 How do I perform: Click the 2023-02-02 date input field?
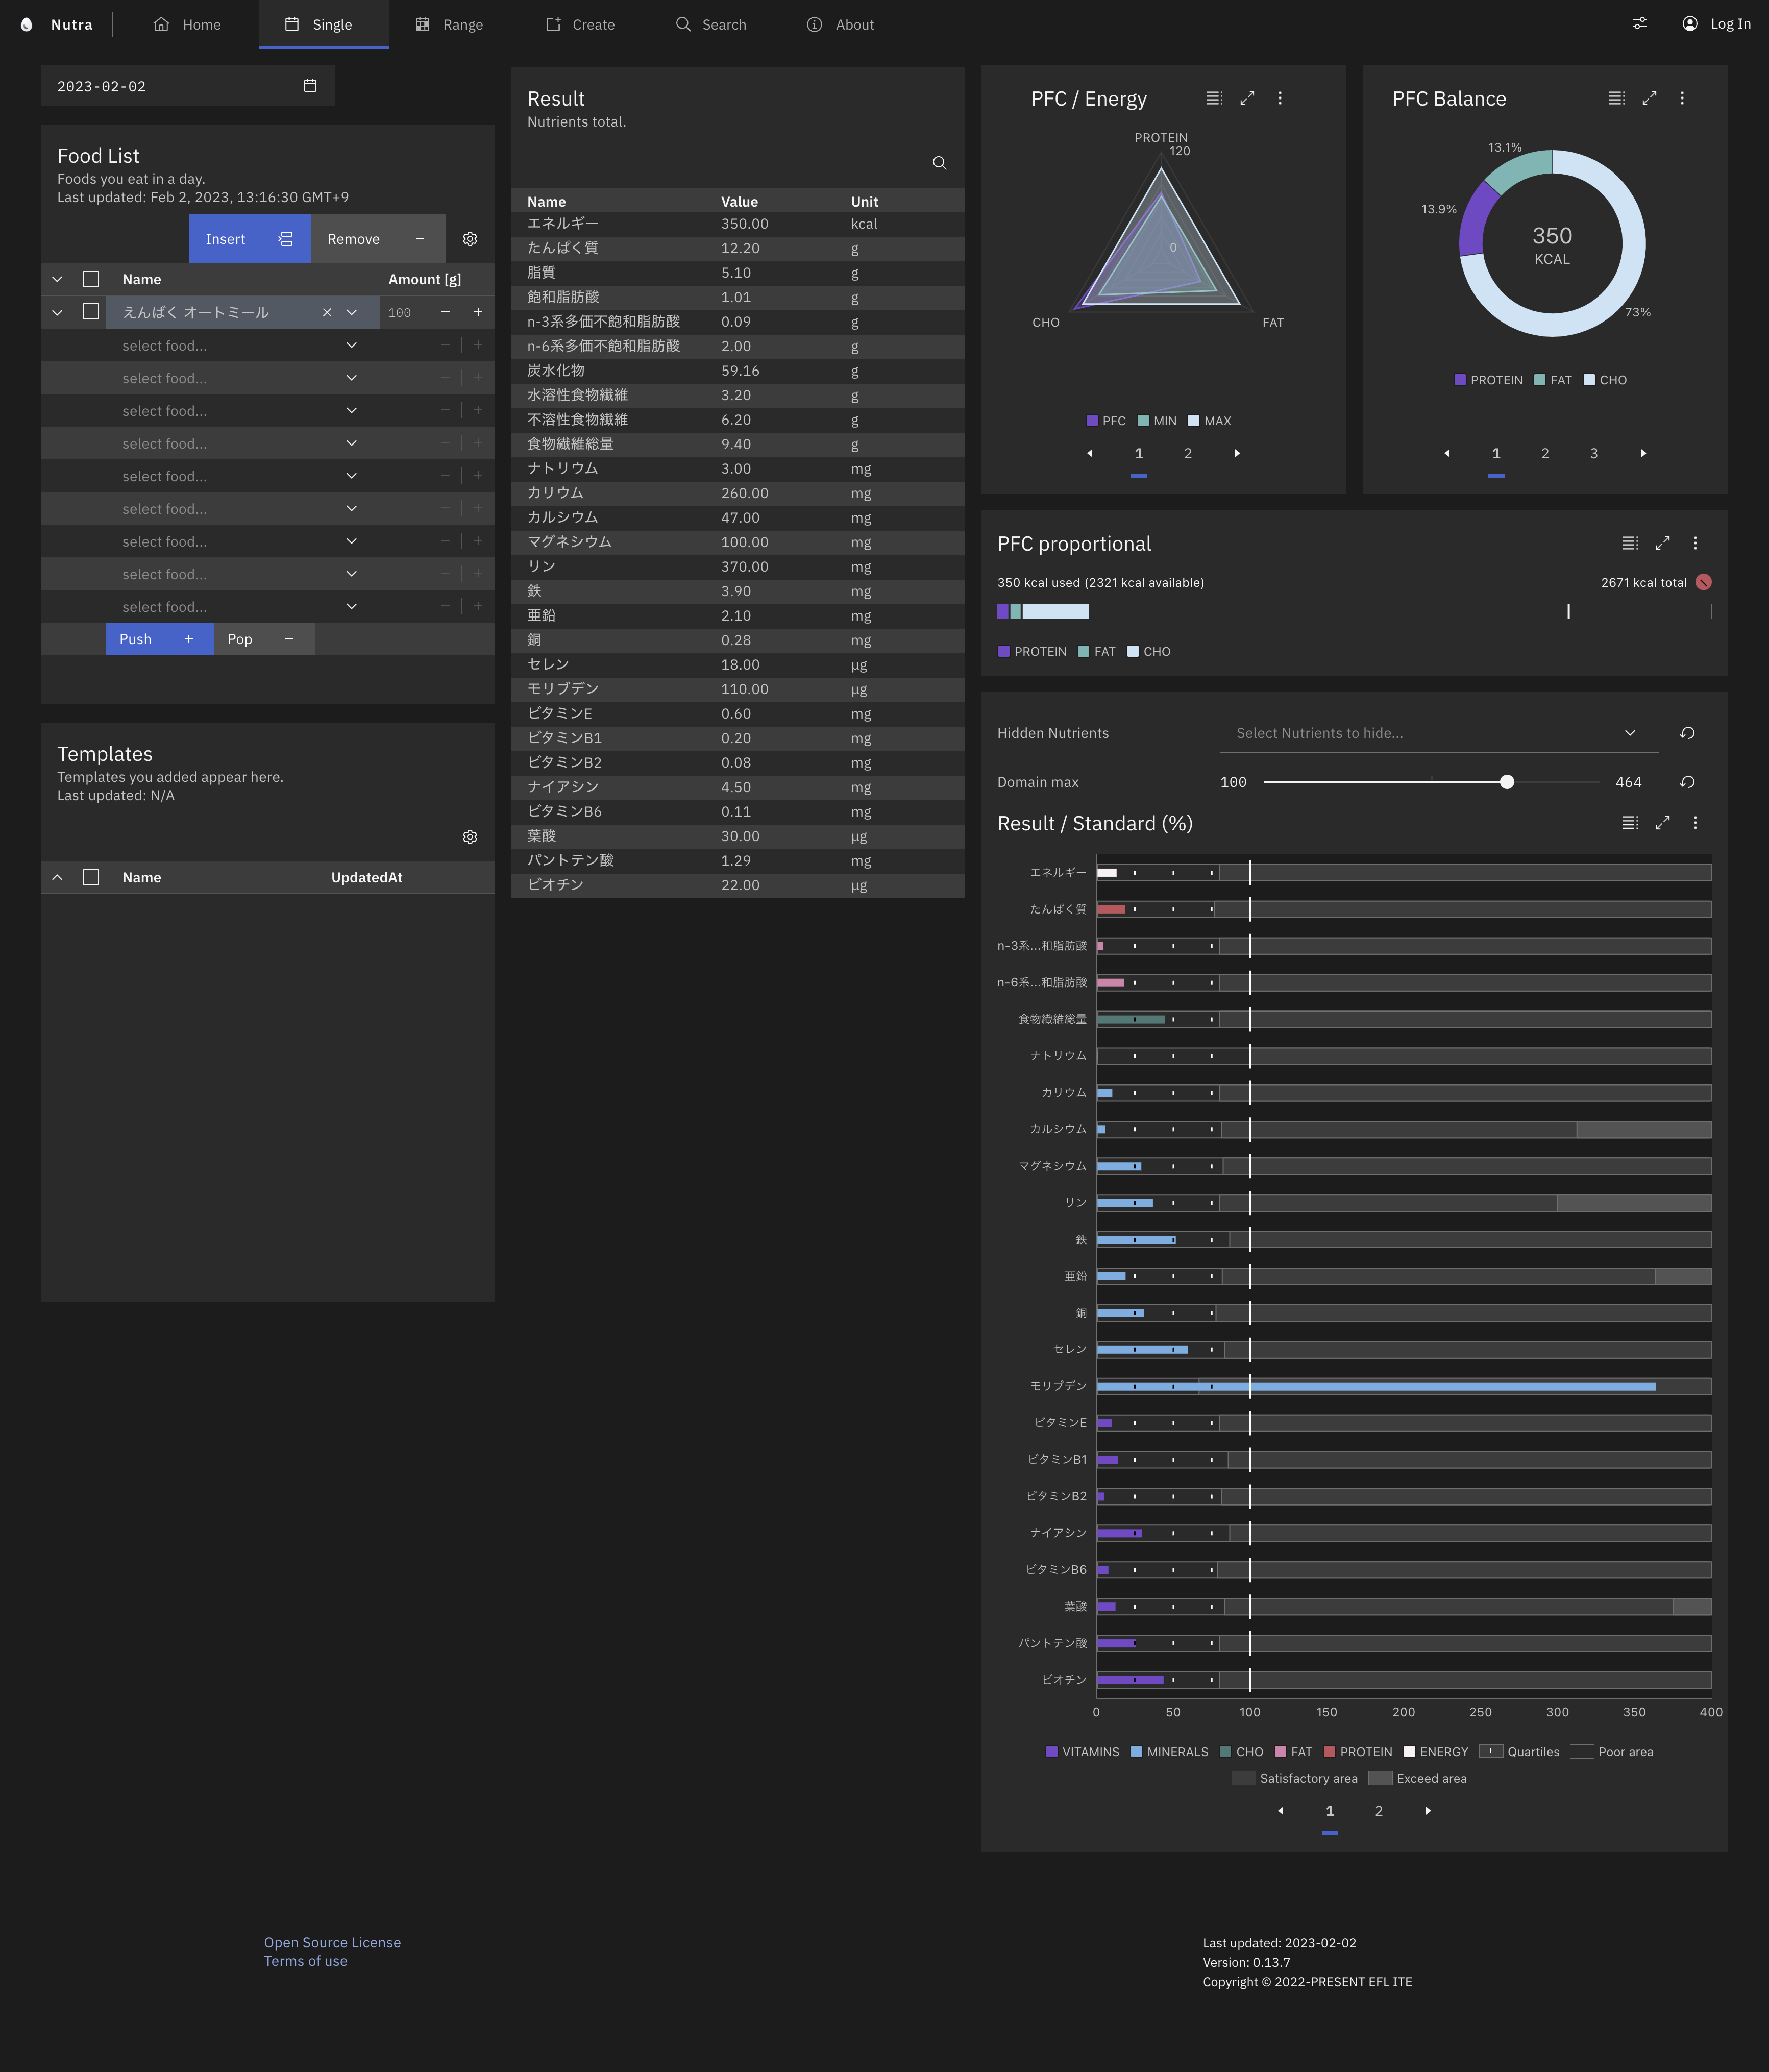pos(187,86)
